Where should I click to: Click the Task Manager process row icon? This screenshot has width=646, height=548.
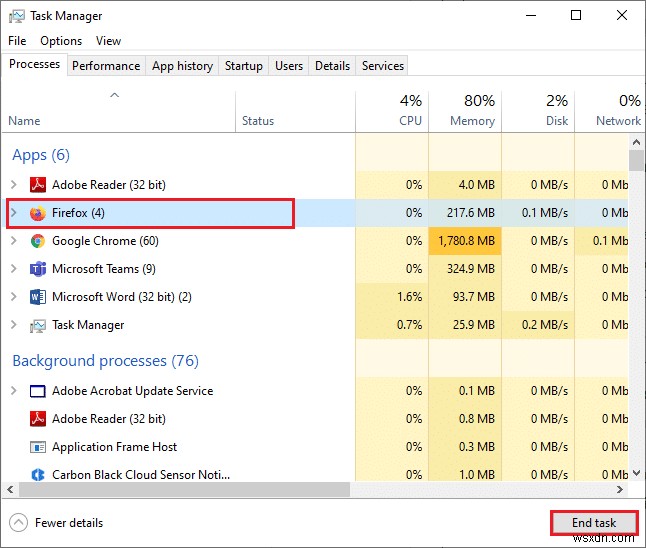(38, 326)
